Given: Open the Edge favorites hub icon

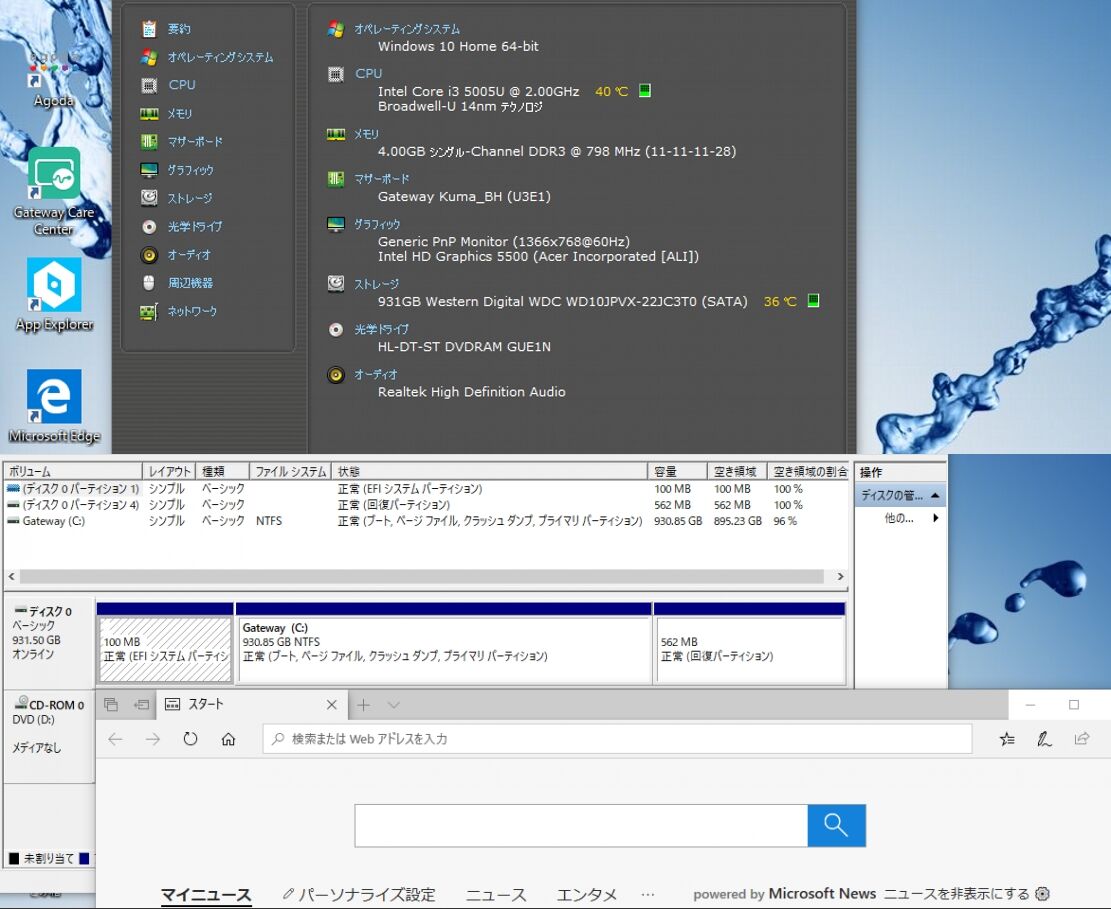Looking at the screenshot, I should coord(1007,740).
